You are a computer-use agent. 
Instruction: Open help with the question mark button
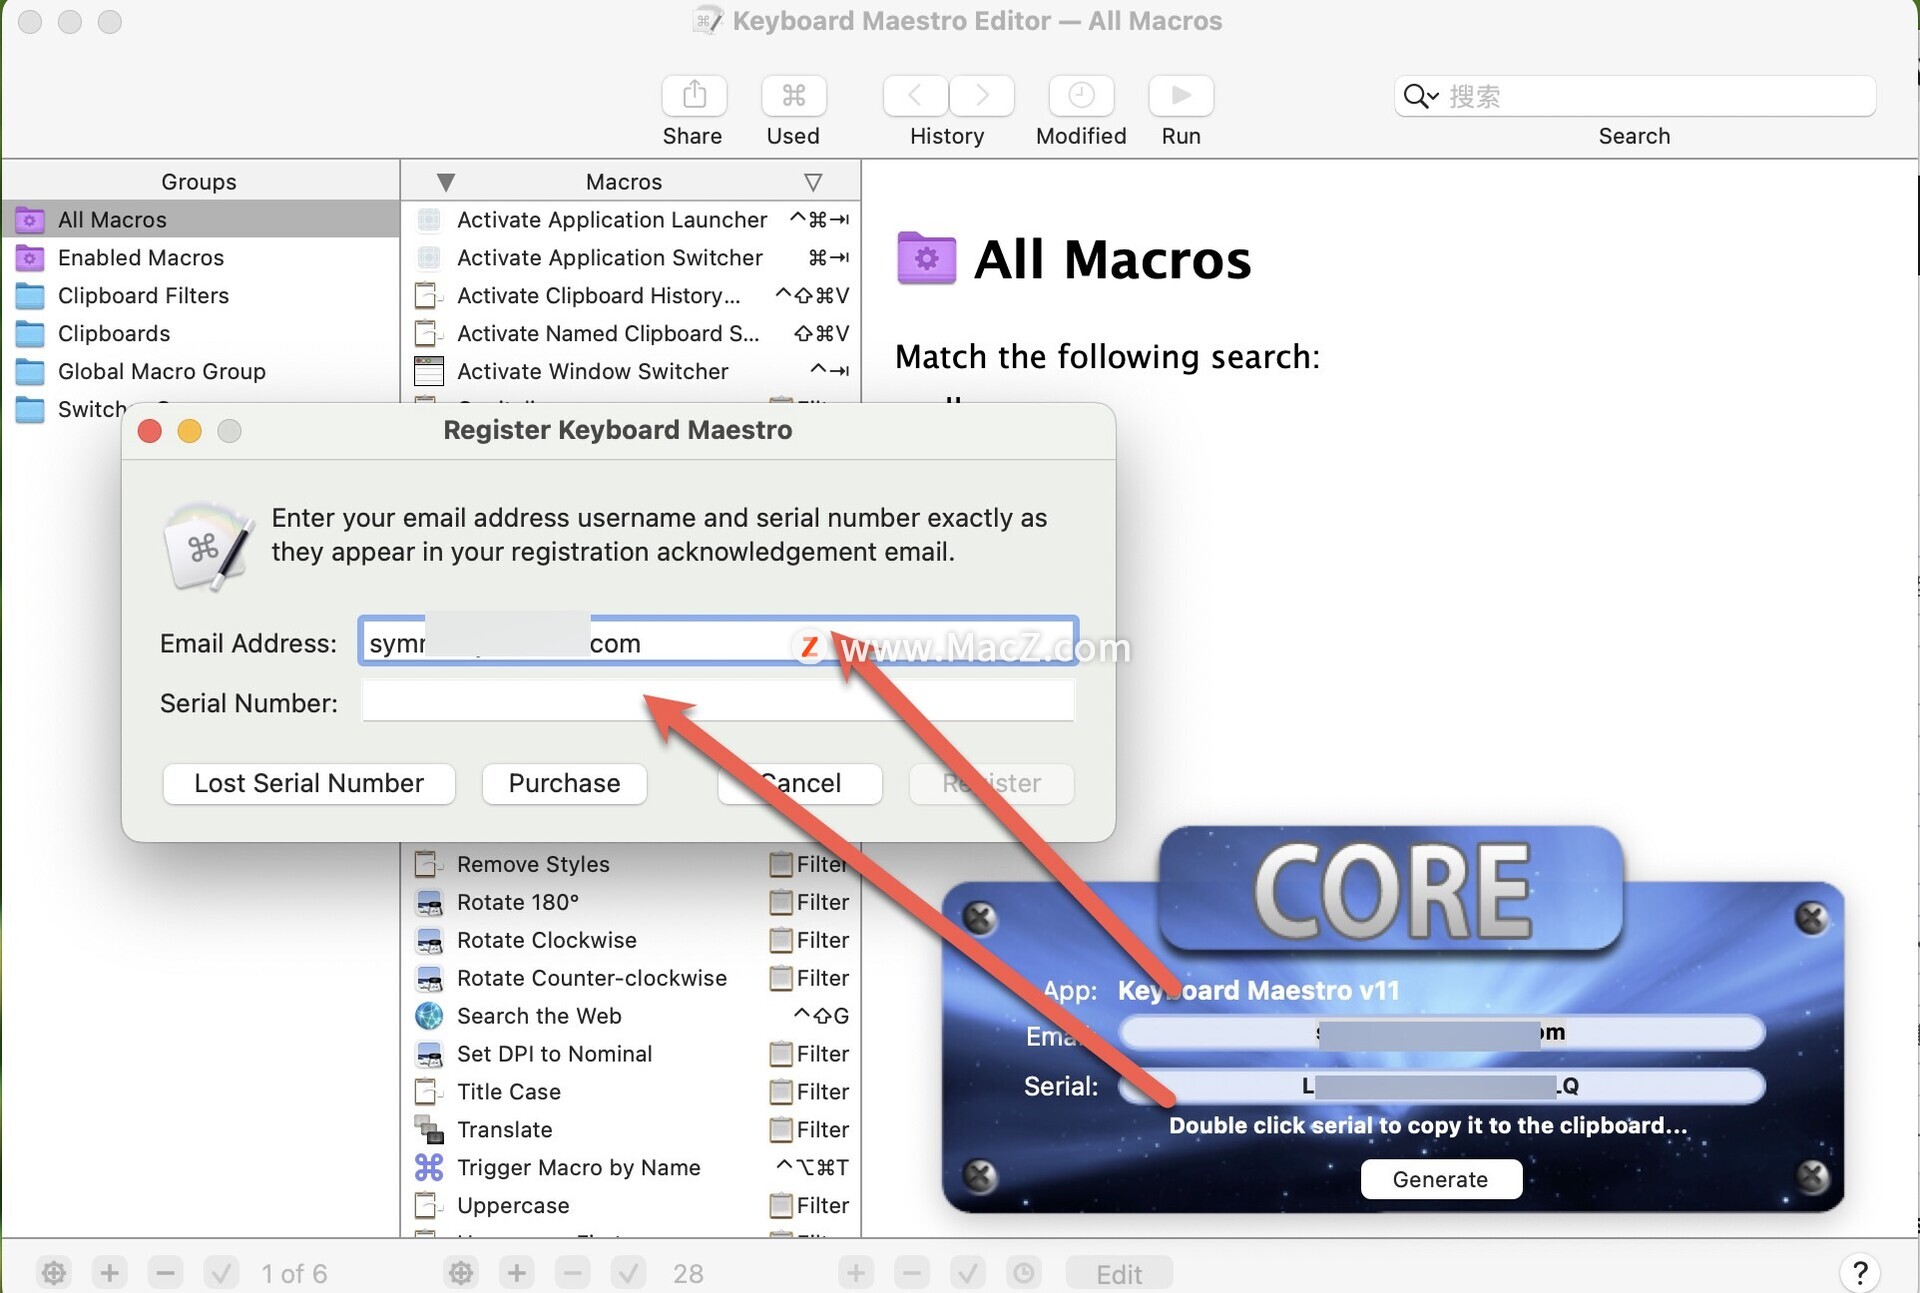(1860, 1273)
